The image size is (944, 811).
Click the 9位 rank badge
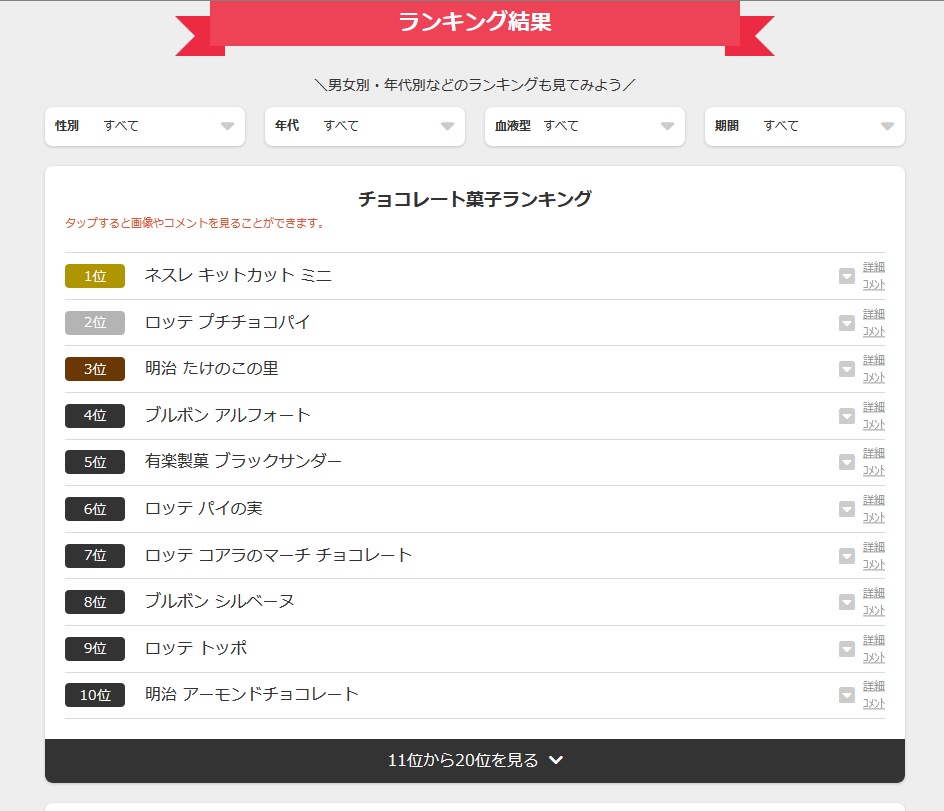pos(95,649)
